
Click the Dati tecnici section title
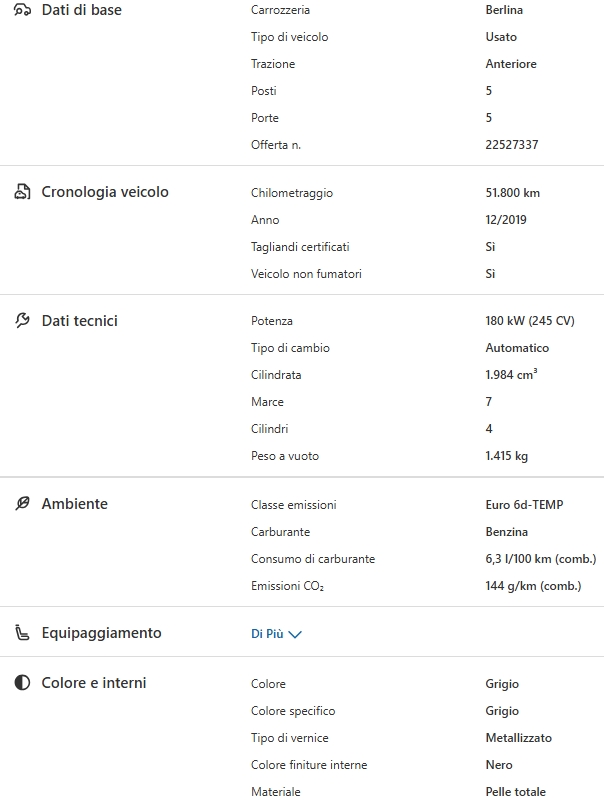point(79,321)
